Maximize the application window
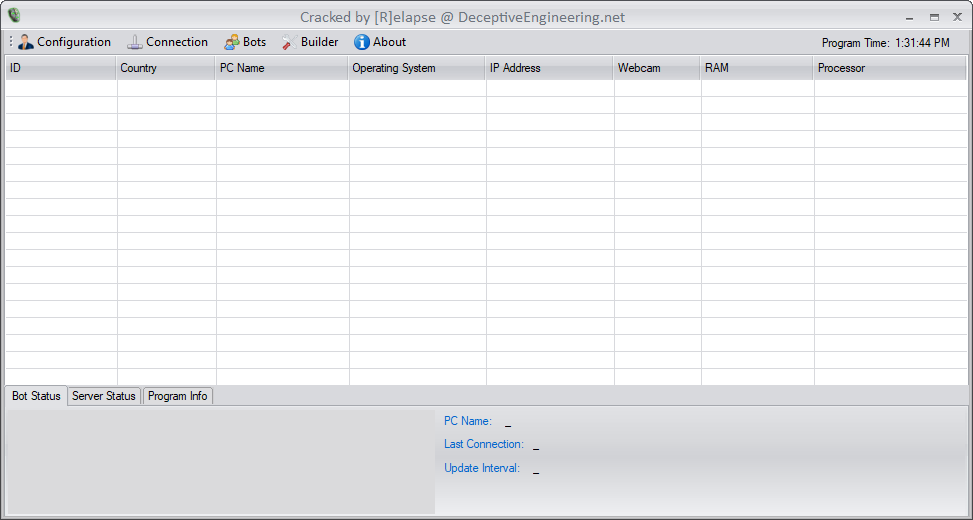Screen dimensions: 973x520 pos(934,17)
